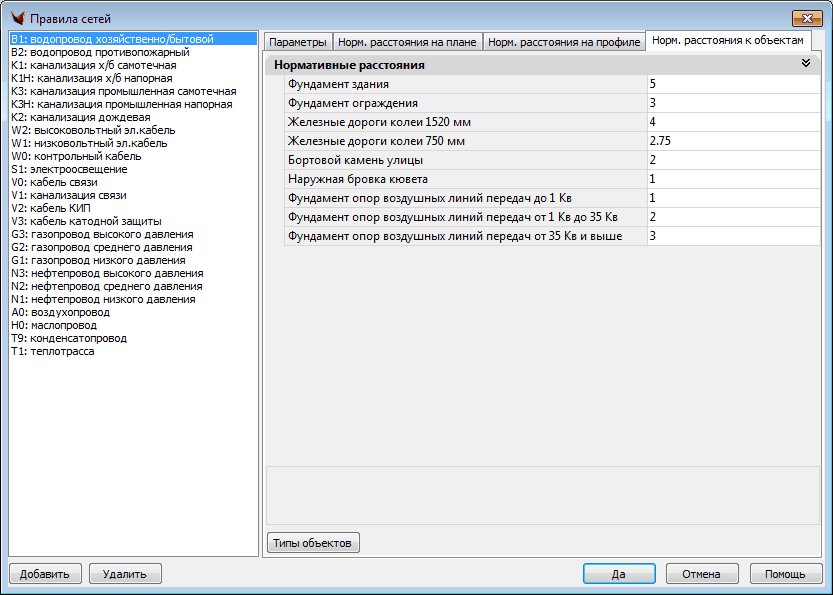Screen dimensions: 833x595
Task: Edit the Фундамент здания value field
Action: pyautogui.click(x=734, y=84)
